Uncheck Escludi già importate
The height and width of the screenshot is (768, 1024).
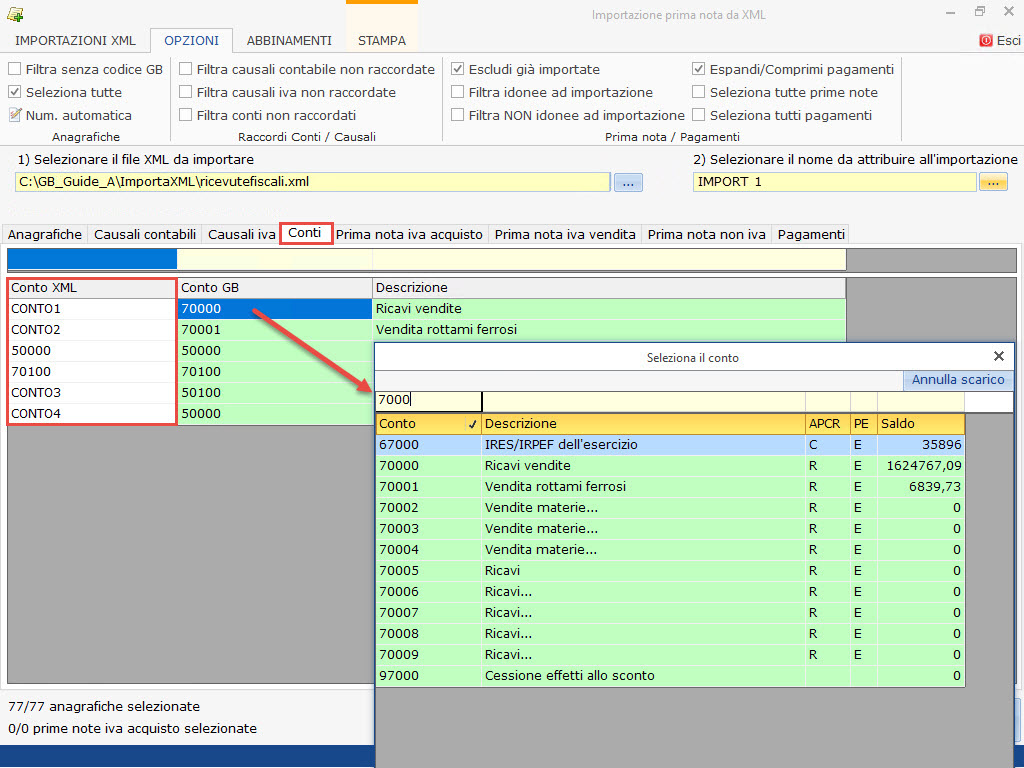458,69
